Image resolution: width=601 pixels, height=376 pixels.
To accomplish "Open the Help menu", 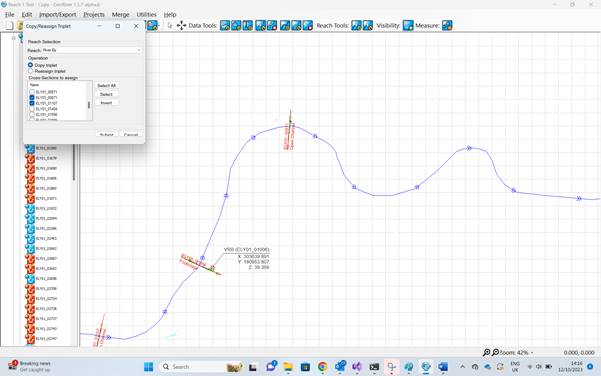I will tap(170, 15).
